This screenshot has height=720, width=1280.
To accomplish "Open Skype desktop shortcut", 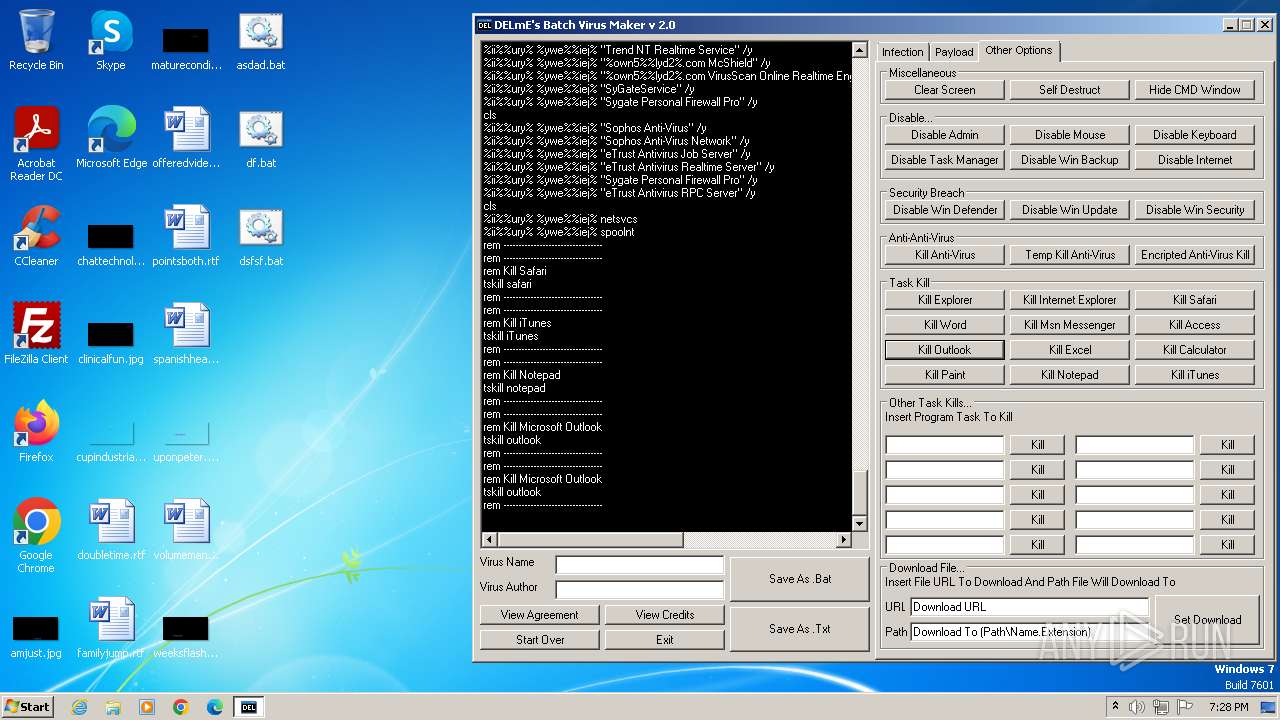I will (x=110, y=40).
